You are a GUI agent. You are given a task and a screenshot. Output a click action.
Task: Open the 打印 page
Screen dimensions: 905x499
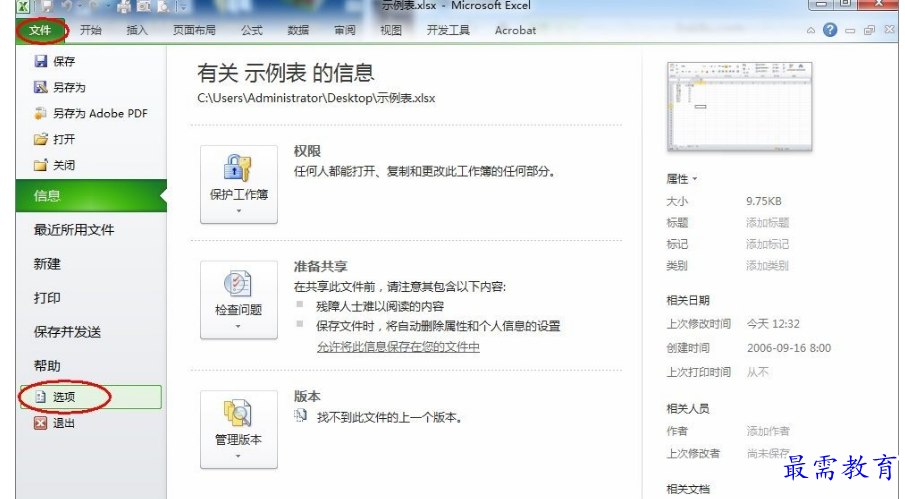[x=47, y=298]
